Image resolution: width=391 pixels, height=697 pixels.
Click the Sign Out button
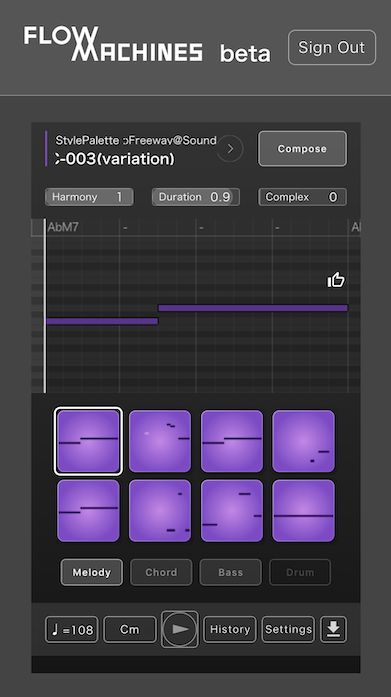pos(332,47)
